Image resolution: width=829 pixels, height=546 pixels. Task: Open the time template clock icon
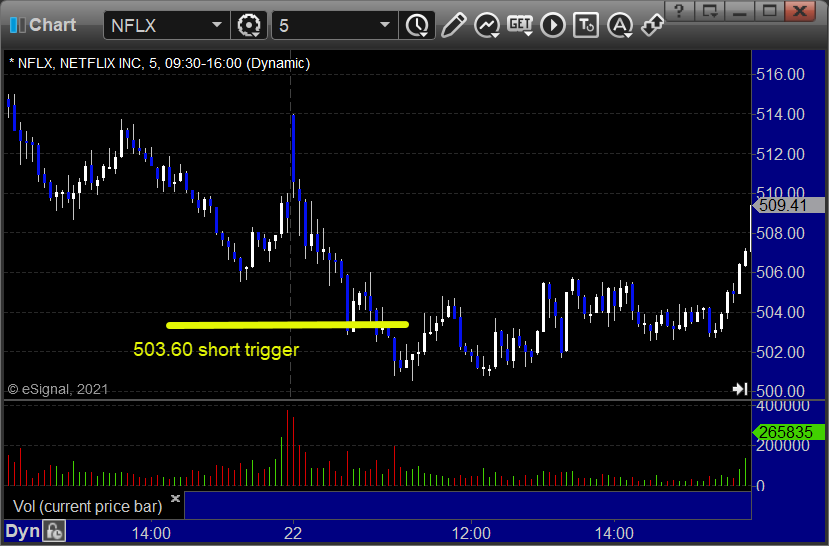point(418,25)
